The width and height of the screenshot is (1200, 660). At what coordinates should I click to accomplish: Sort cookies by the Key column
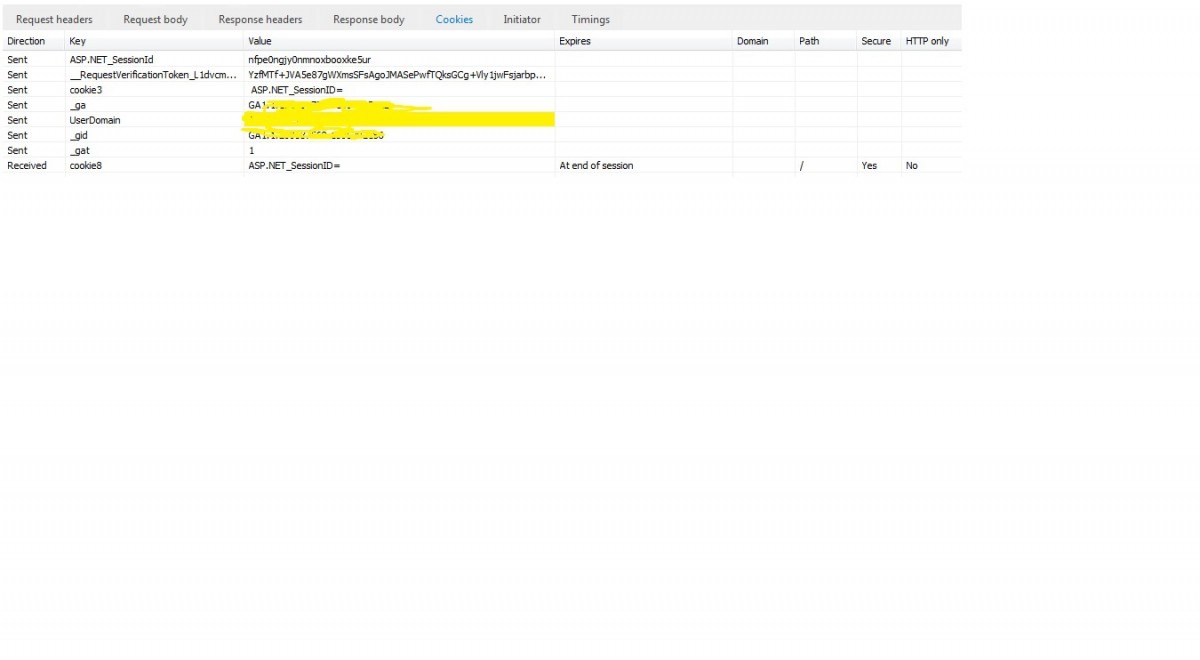coord(74,41)
